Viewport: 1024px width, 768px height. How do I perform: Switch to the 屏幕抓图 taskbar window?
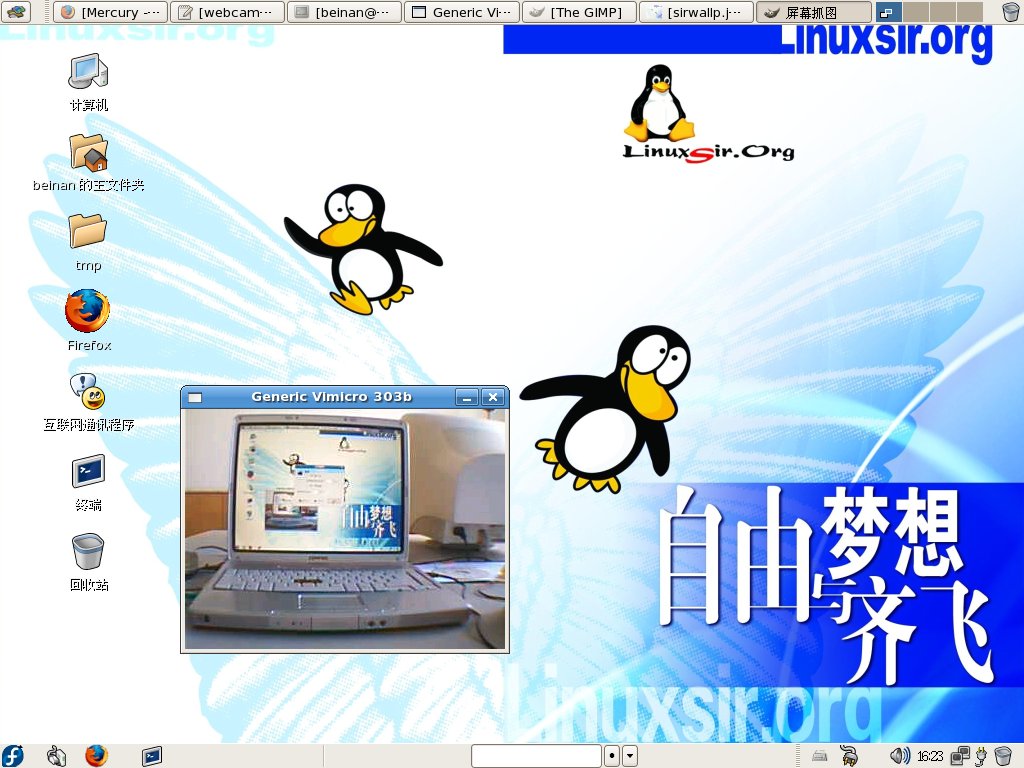point(814,12)
